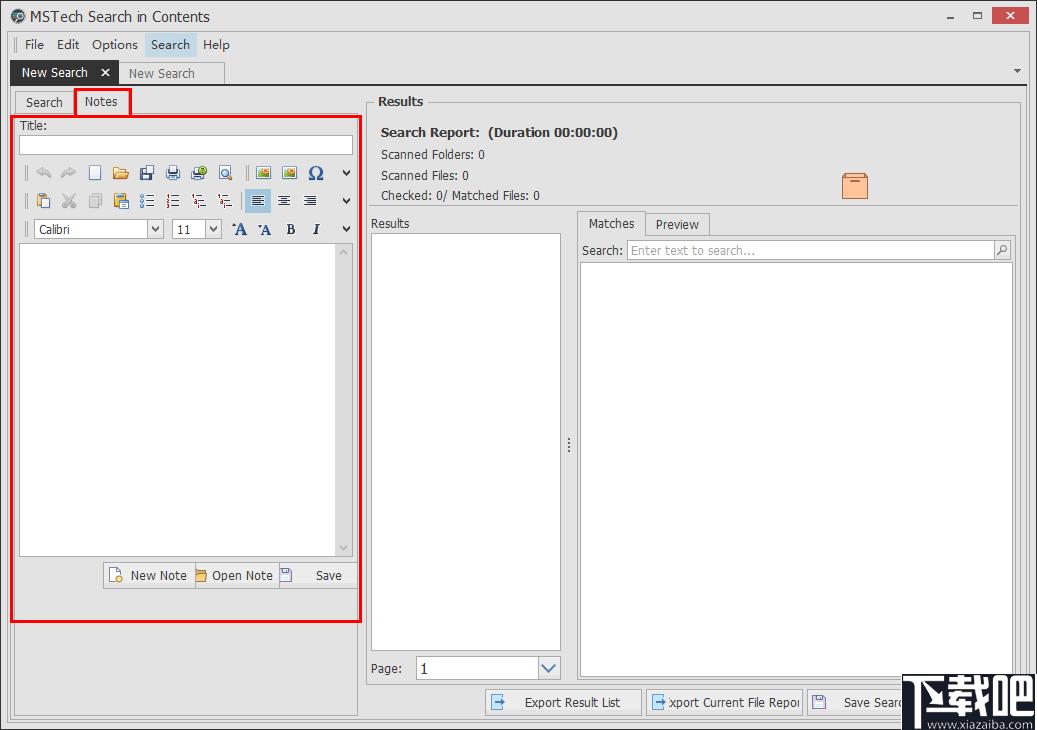Screen dimensions: 1037x730
Task: Switch to the Search sub-tab
Action: tap(44, 102)
